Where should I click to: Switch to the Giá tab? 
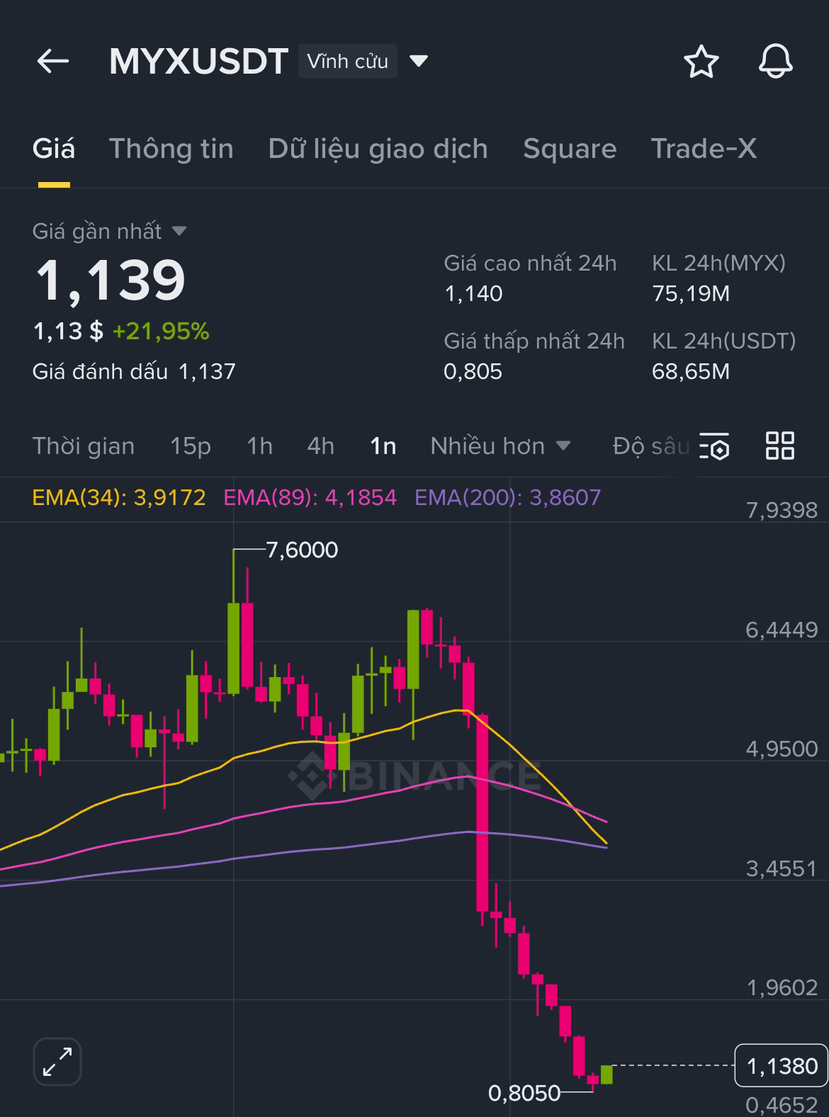point(53,149)
